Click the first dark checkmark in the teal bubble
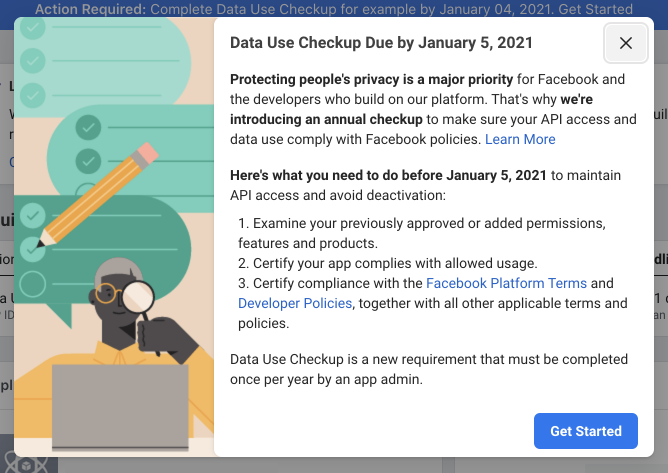 (88, 127)
